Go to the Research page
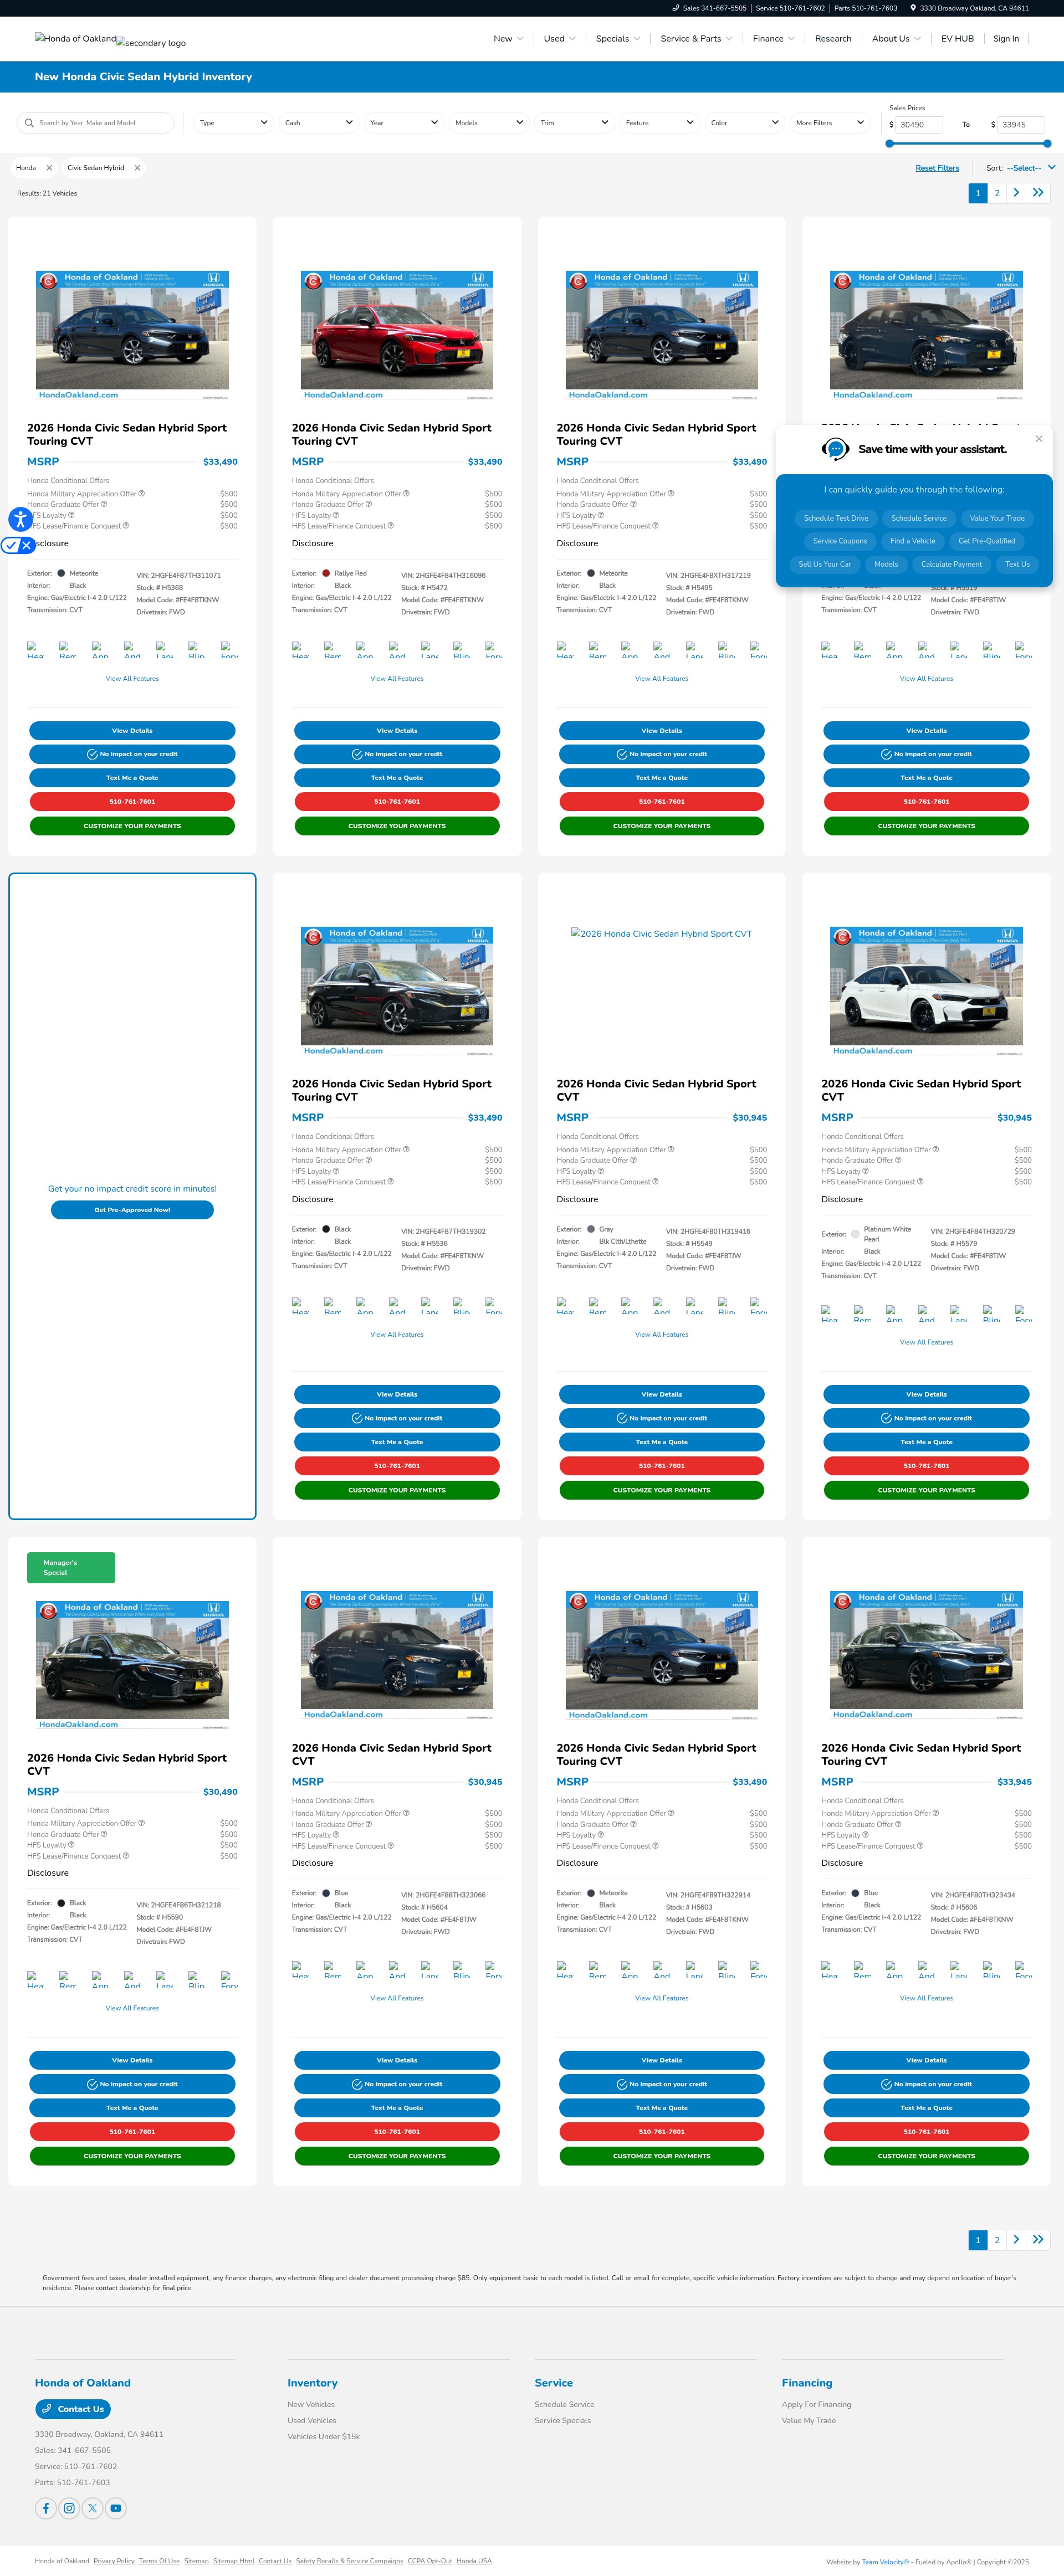Viewport: 1064px width, 2576px height. pos(833,39)
